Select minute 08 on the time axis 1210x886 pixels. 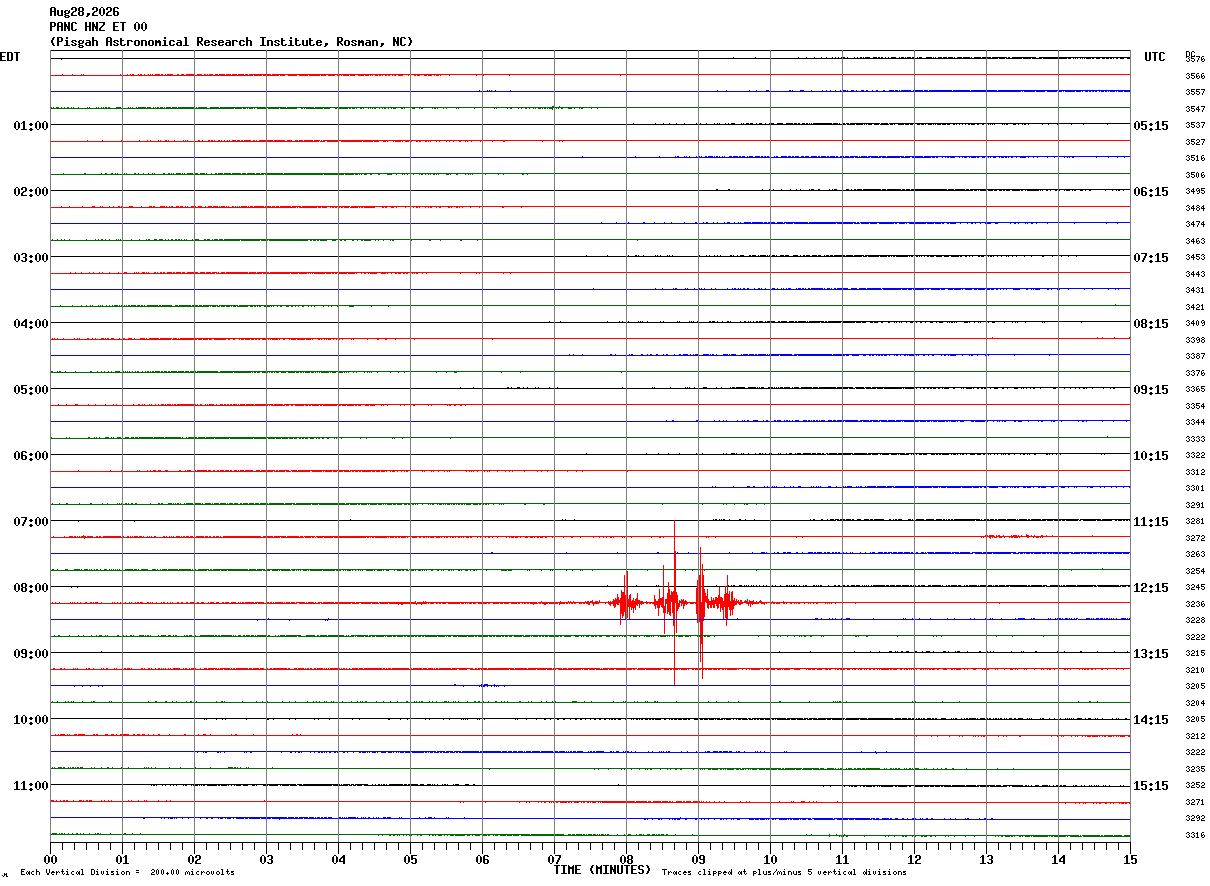pos(627,859)
